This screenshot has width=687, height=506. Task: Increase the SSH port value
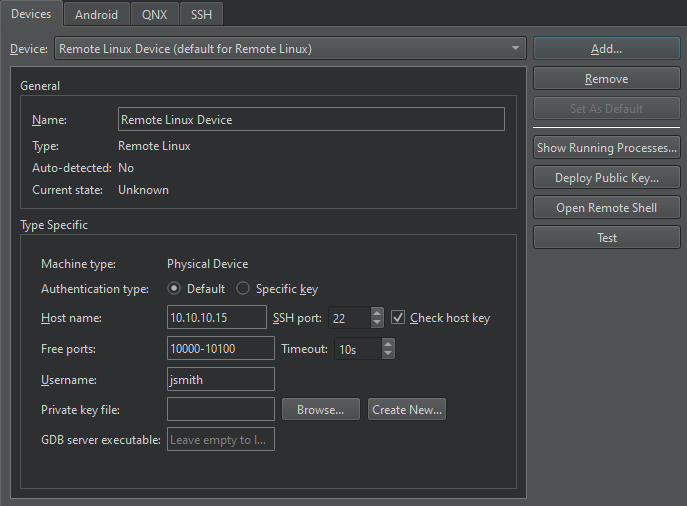[377, 313]
